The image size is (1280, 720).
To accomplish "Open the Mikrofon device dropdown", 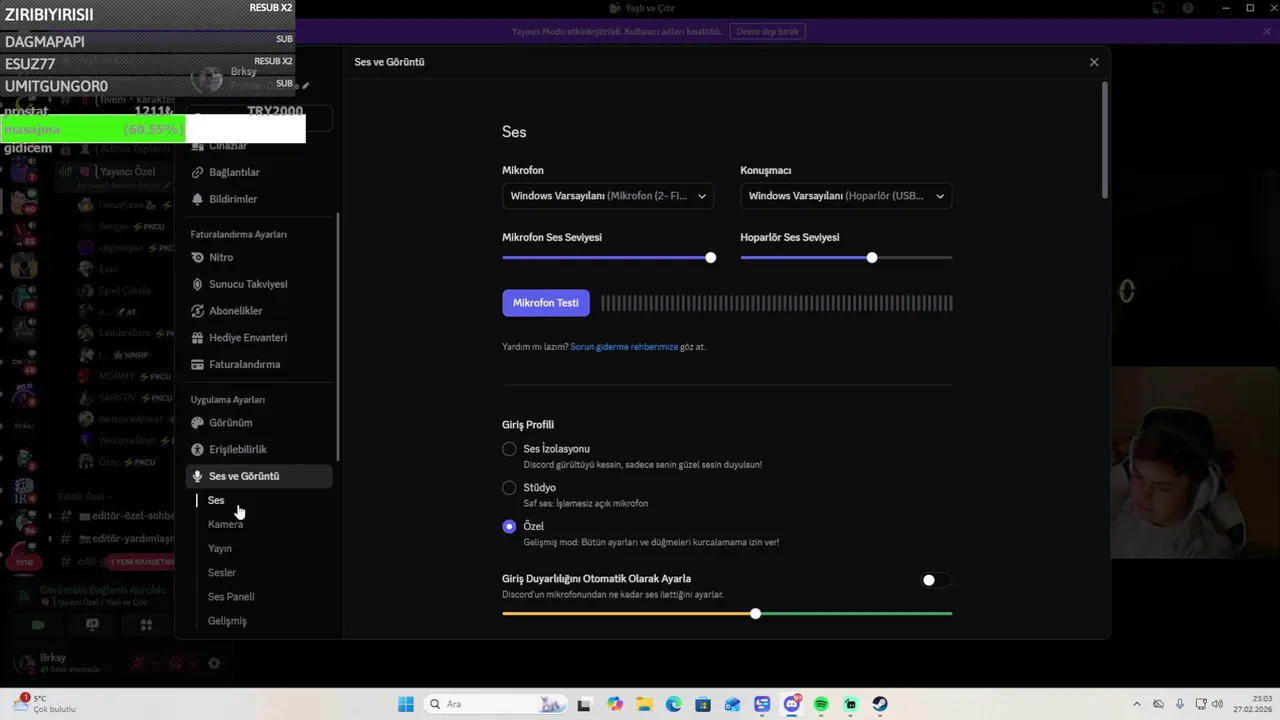I will coord(608,196).
